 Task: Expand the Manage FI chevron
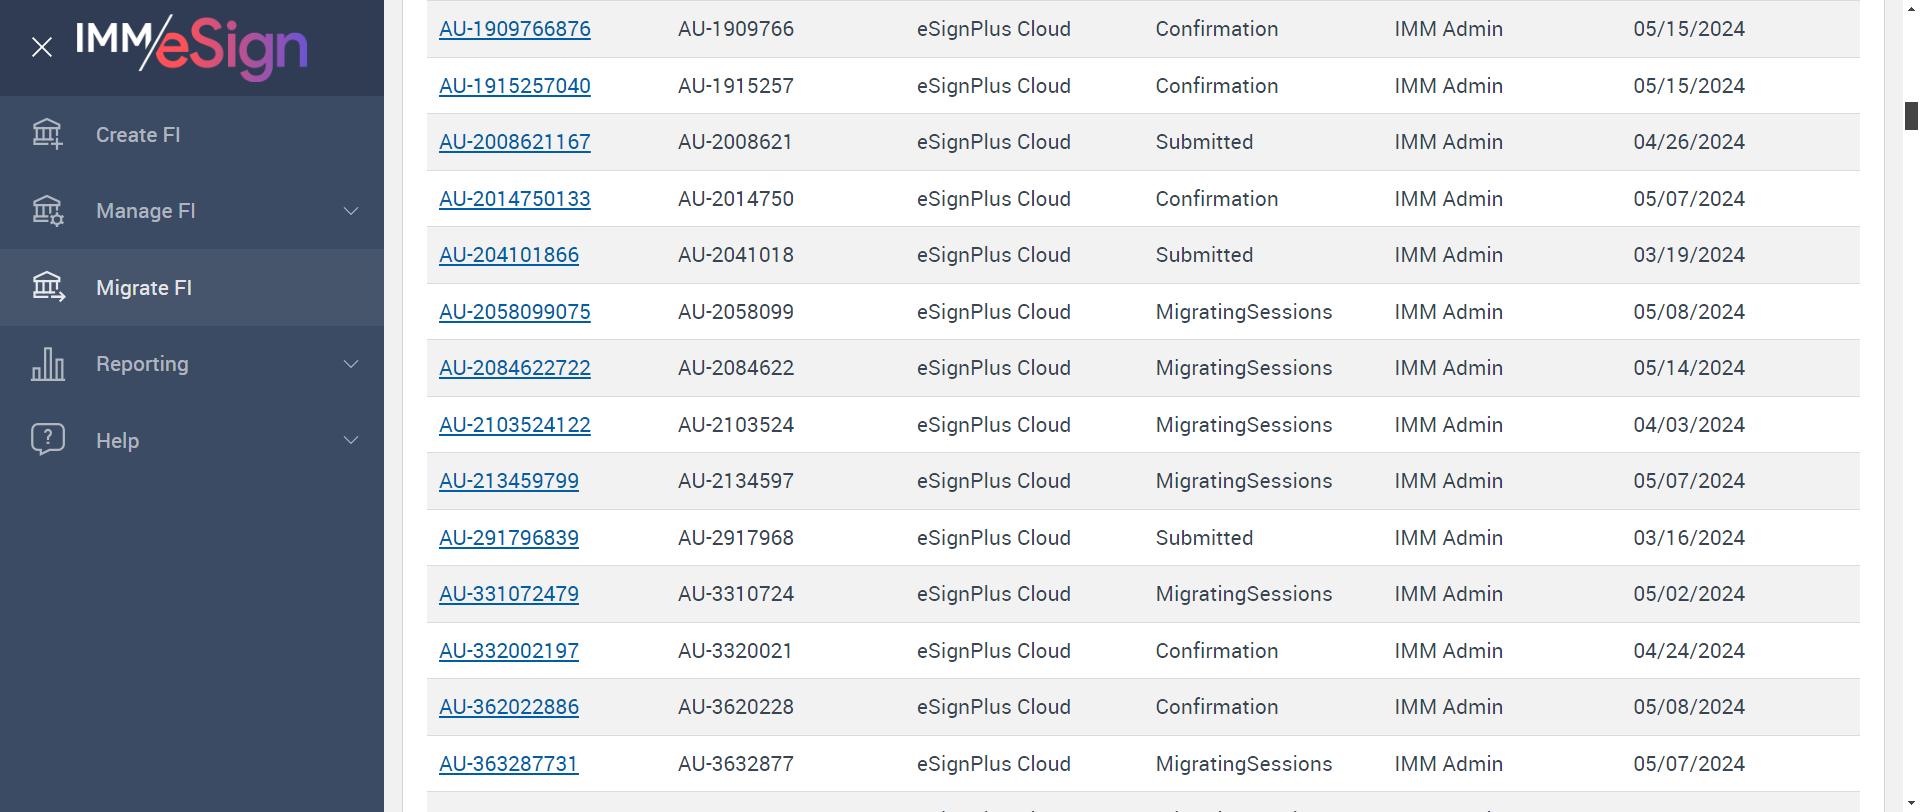click(x=351, y=211)
